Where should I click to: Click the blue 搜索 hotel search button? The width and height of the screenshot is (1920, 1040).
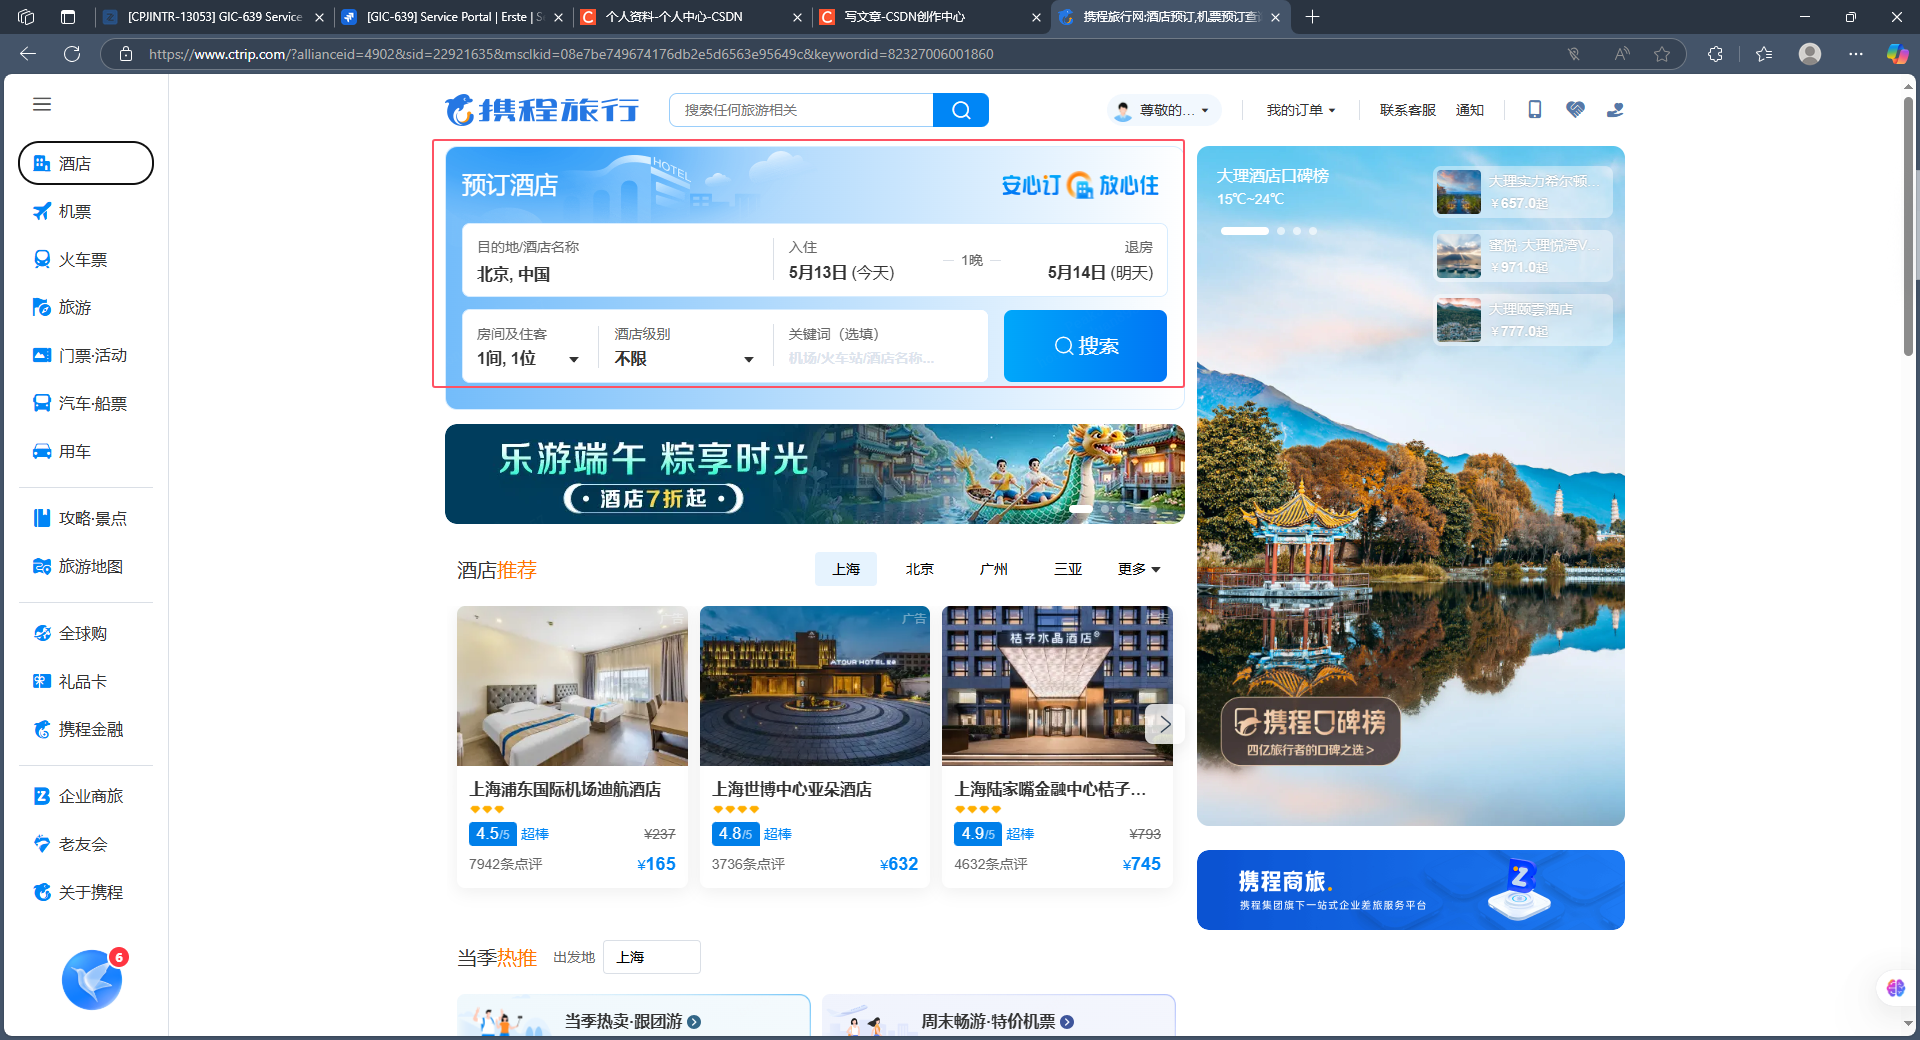tap(1085, 346)
